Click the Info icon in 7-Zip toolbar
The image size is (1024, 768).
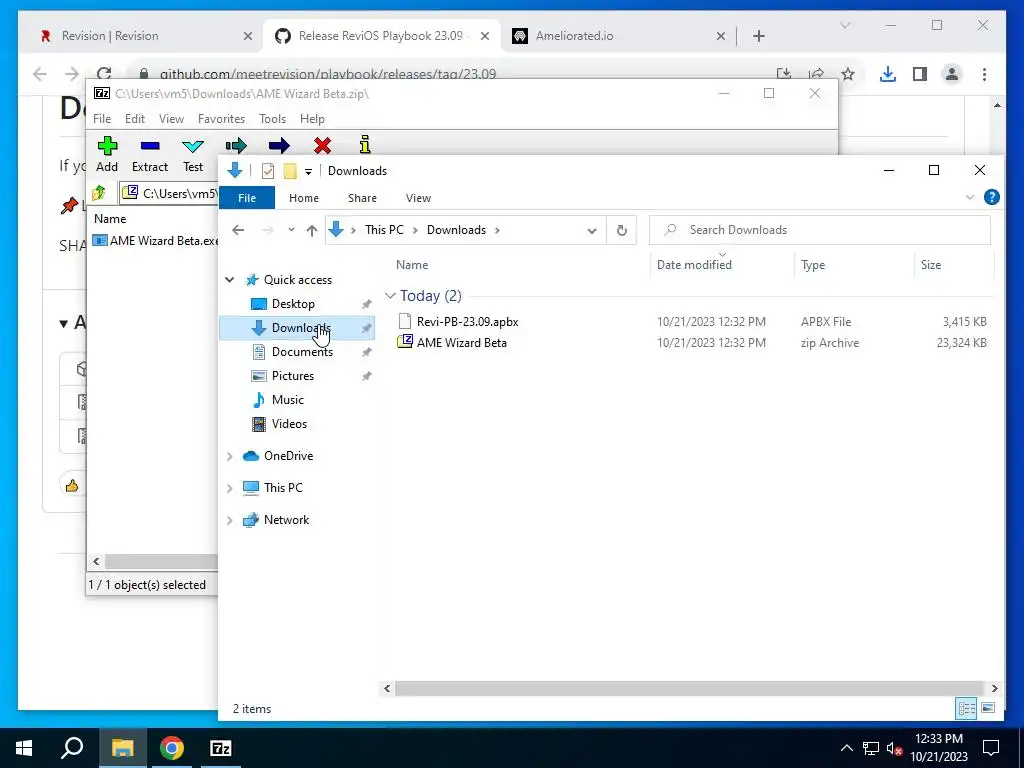[365, 144]
